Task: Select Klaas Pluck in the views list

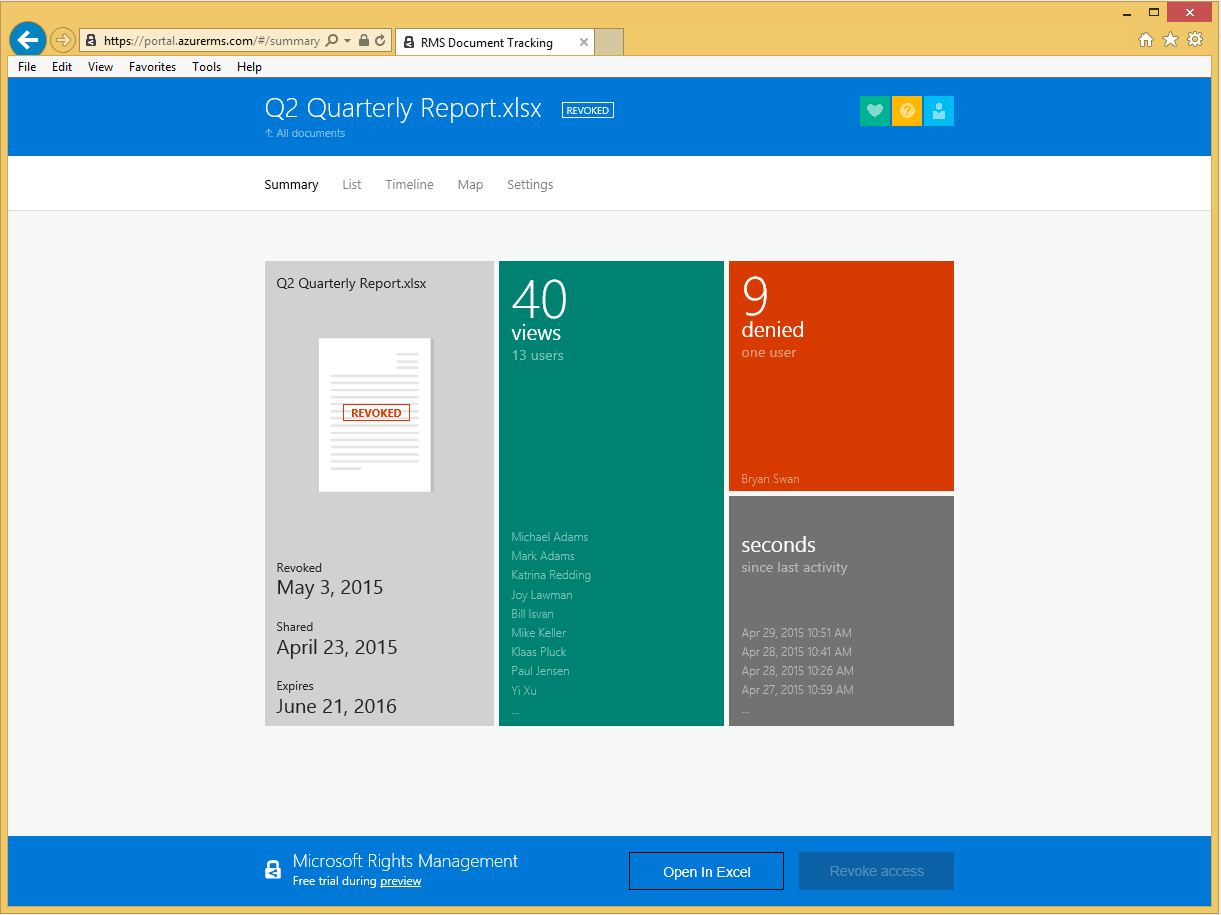Action: 538,652
